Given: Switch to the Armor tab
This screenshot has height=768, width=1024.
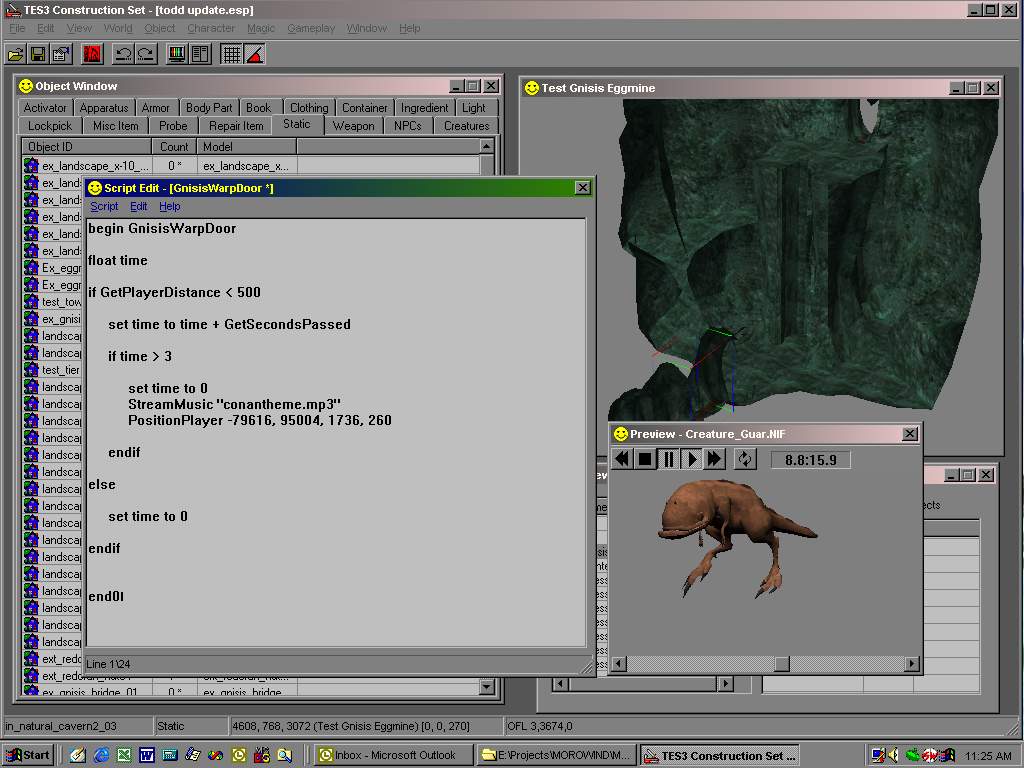Looking at the screenshot, I should [155, 108].
